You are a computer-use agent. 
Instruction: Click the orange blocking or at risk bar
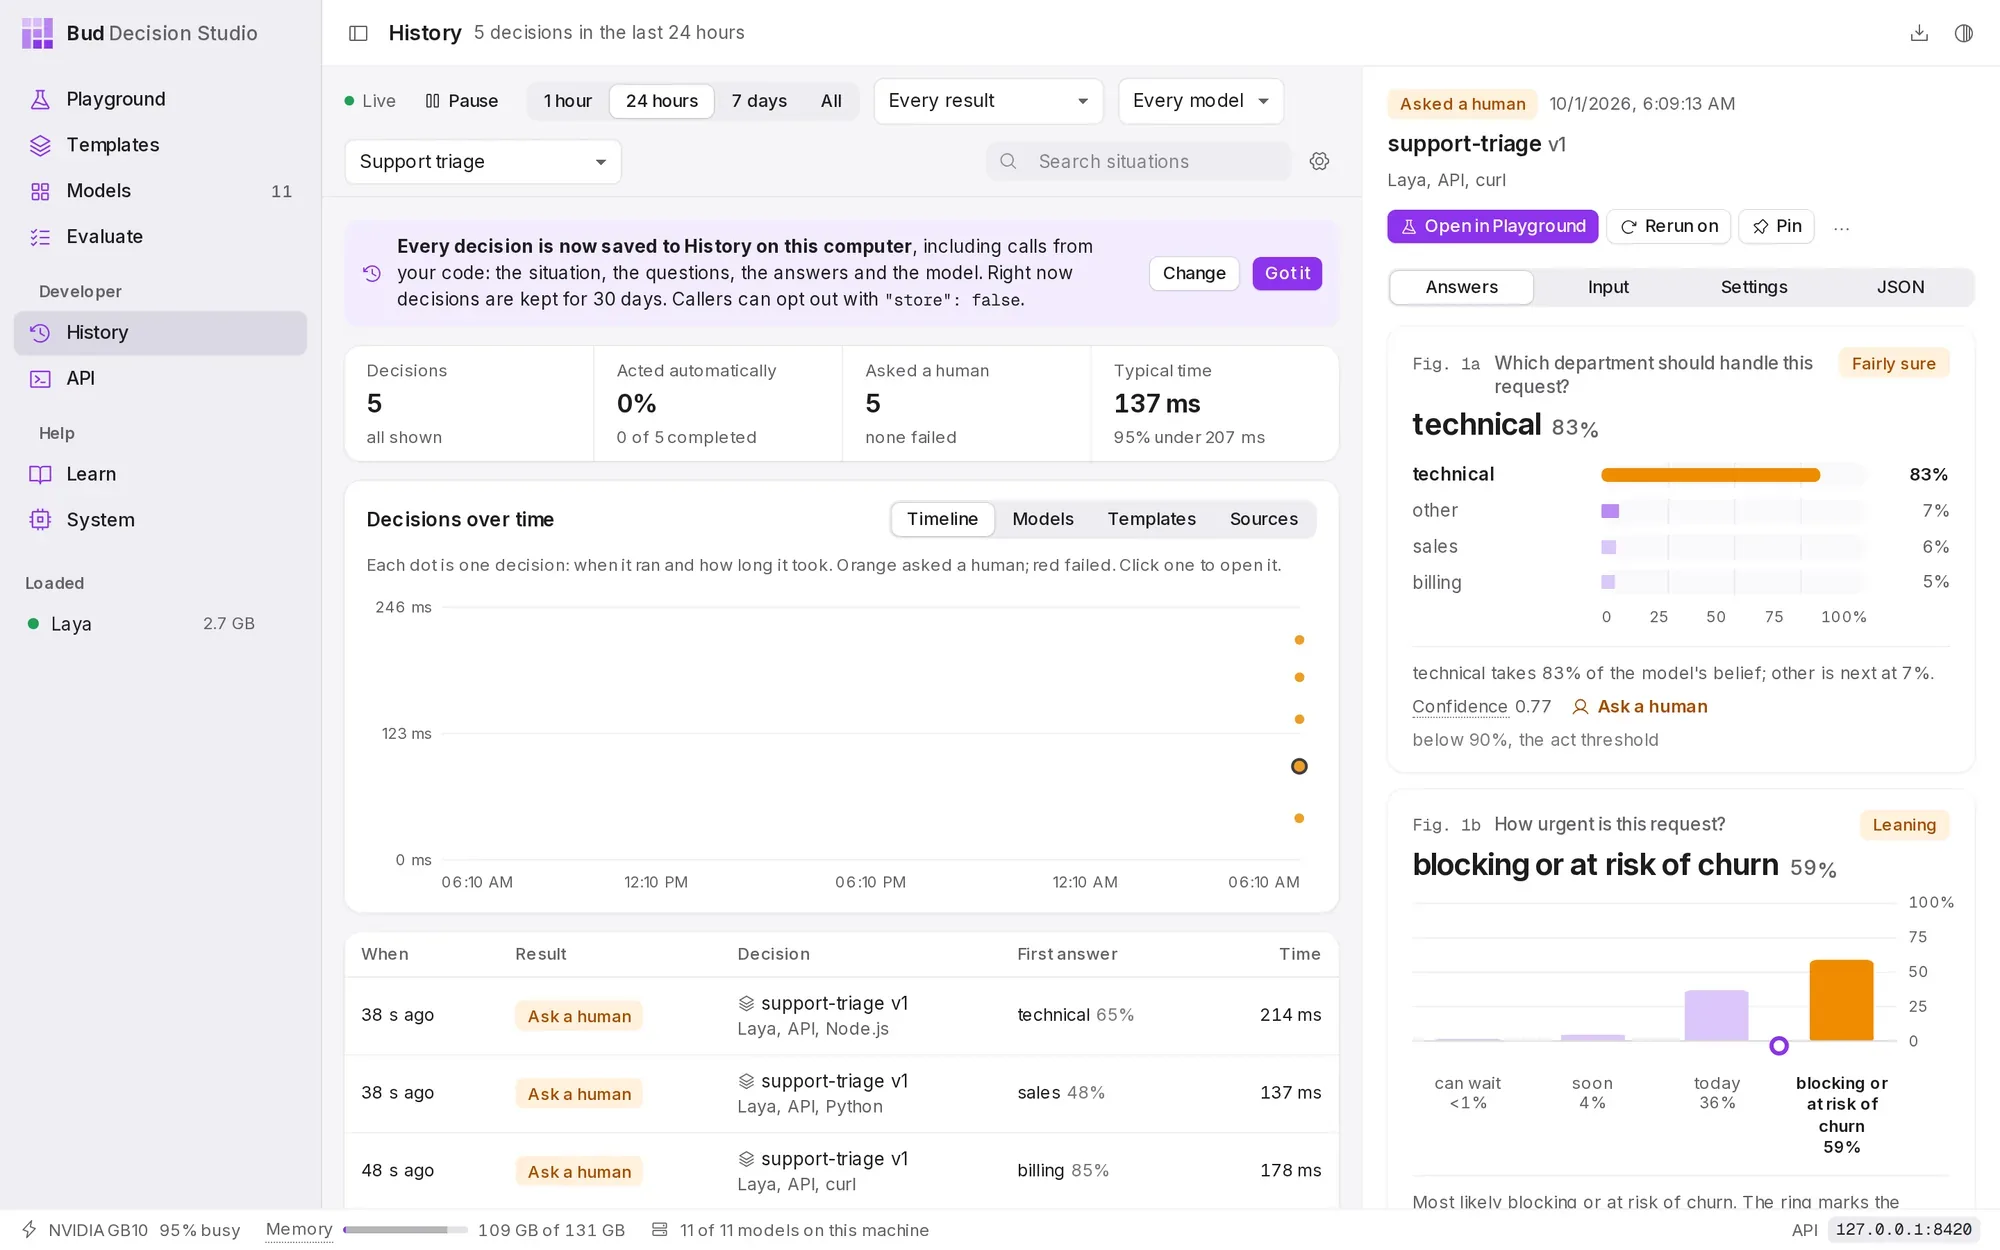pyautogui.click(x=1841, y=1000)
